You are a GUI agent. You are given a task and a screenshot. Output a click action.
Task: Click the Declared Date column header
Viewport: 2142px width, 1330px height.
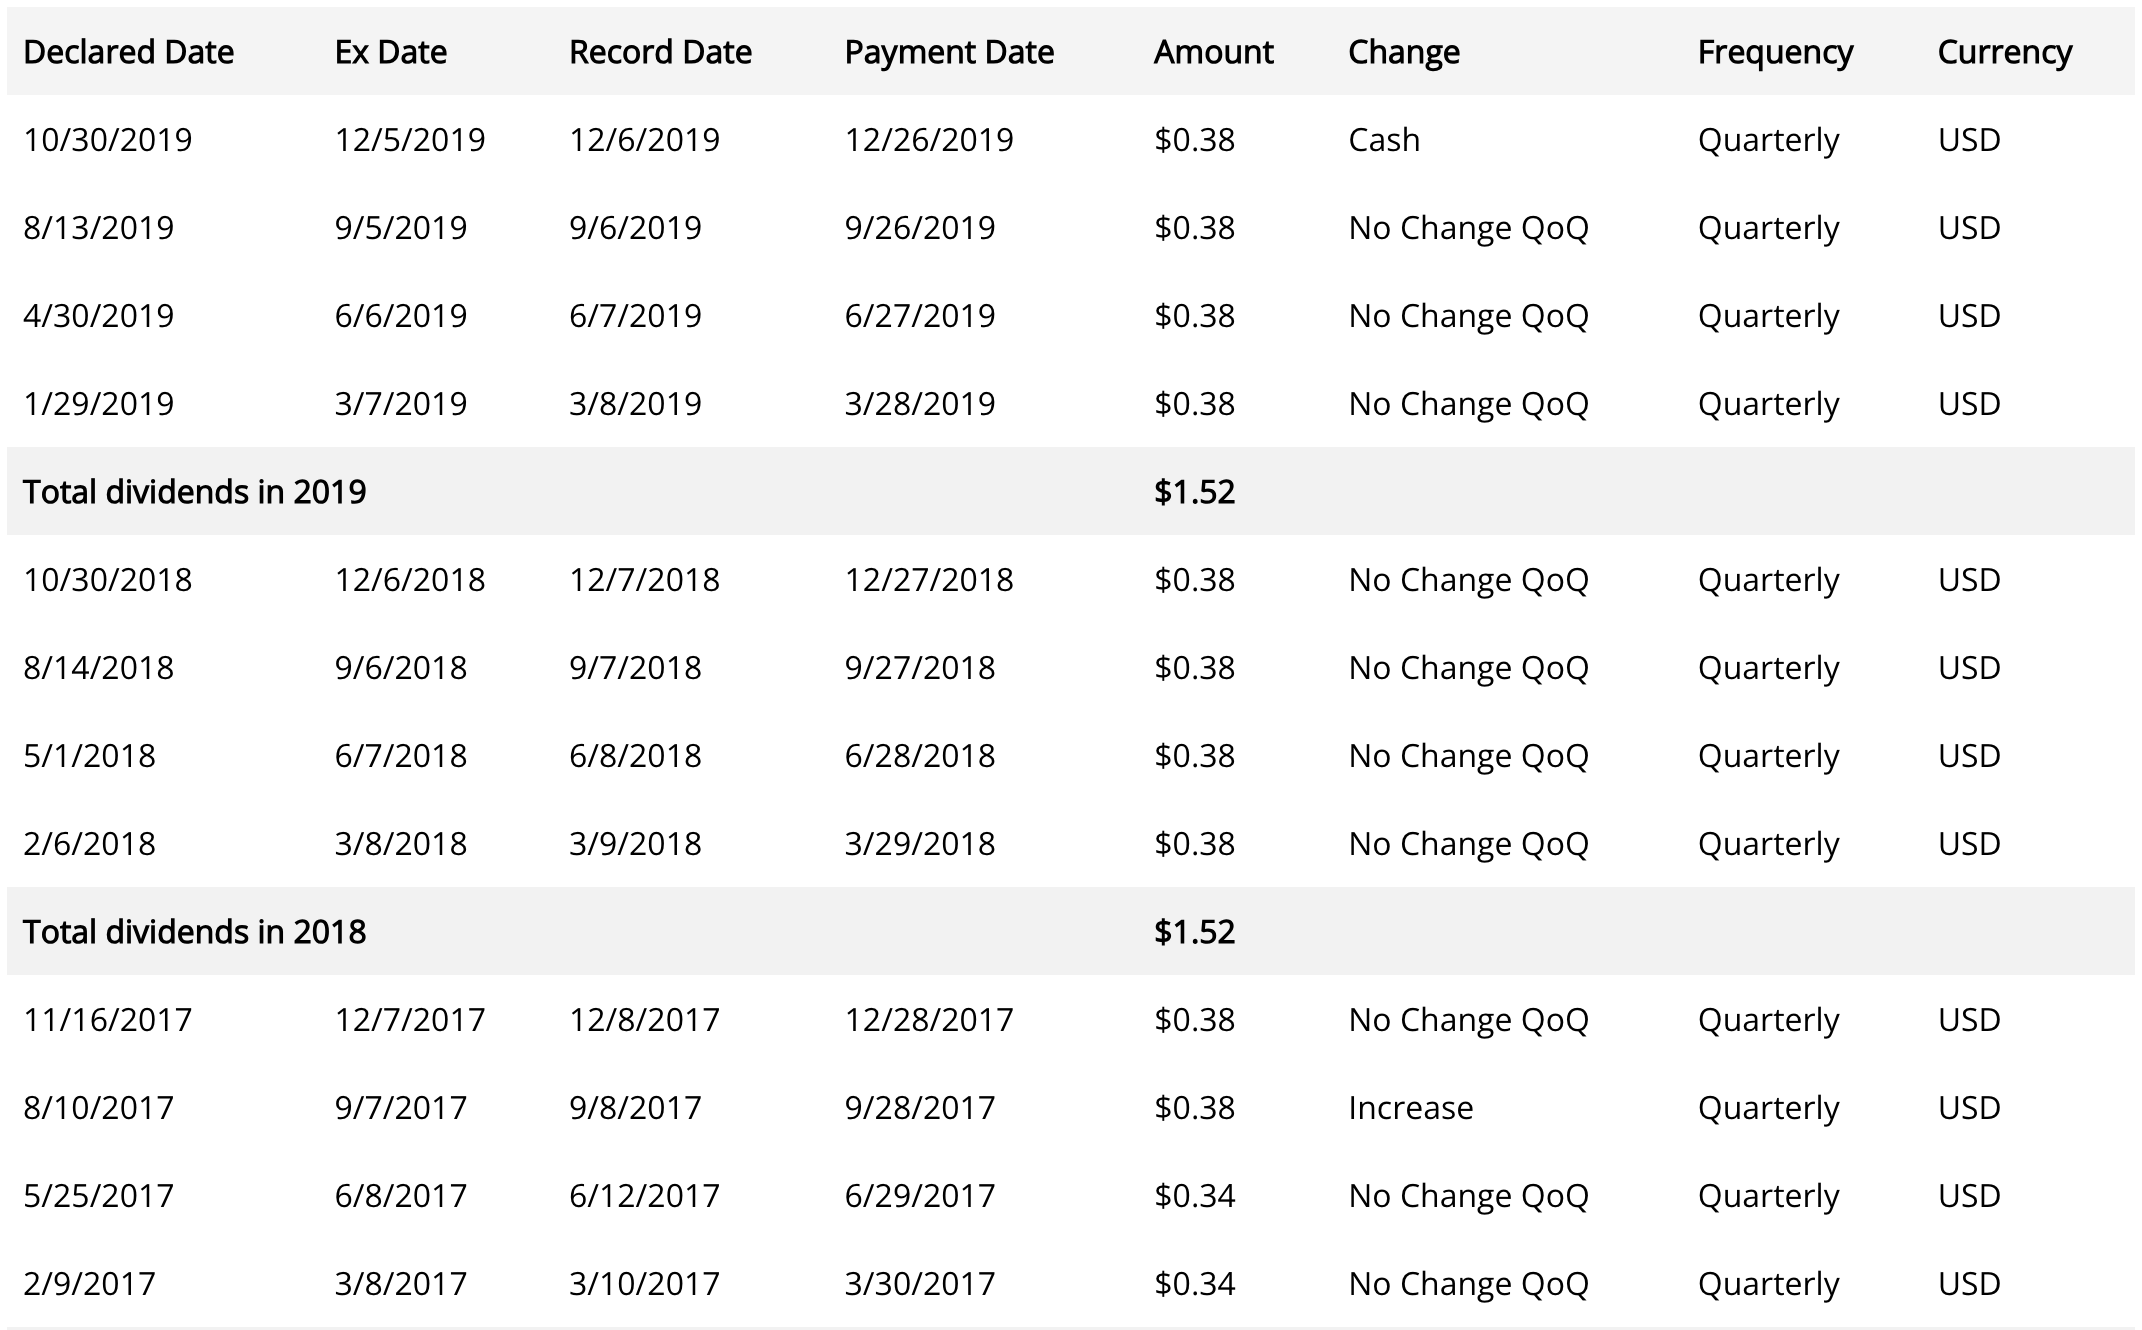[x=128, y=52]
